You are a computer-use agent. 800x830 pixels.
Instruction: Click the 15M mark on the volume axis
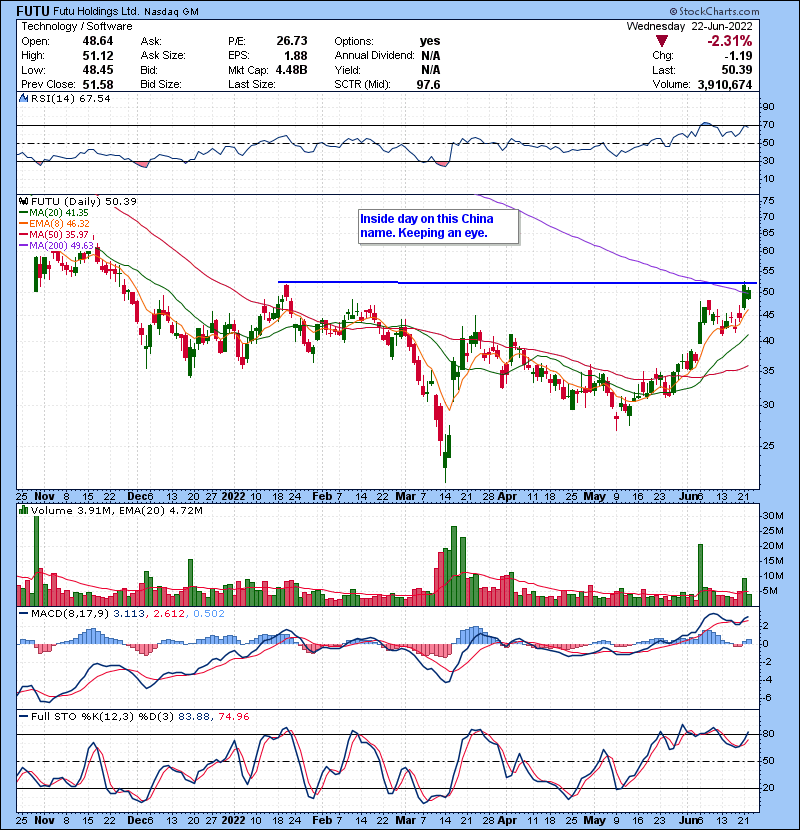coord(772,561)
